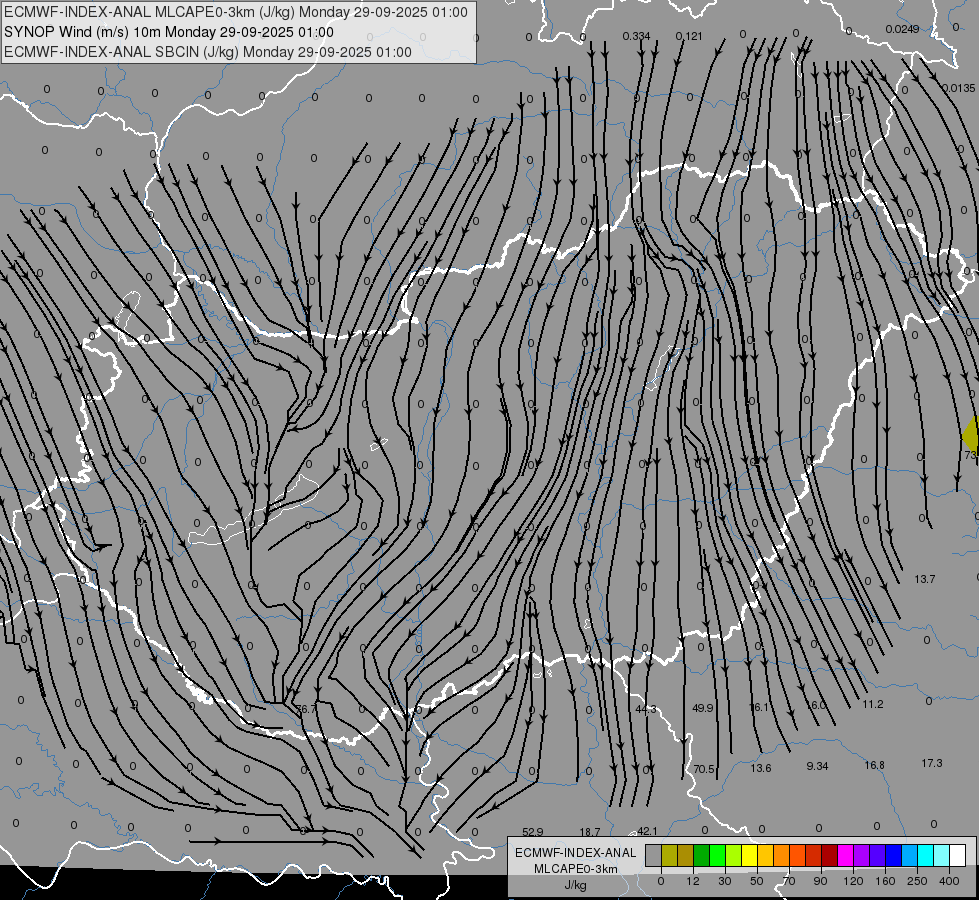
Task: Click the ECMWF SBCIN title line
Action: (208, 52)
